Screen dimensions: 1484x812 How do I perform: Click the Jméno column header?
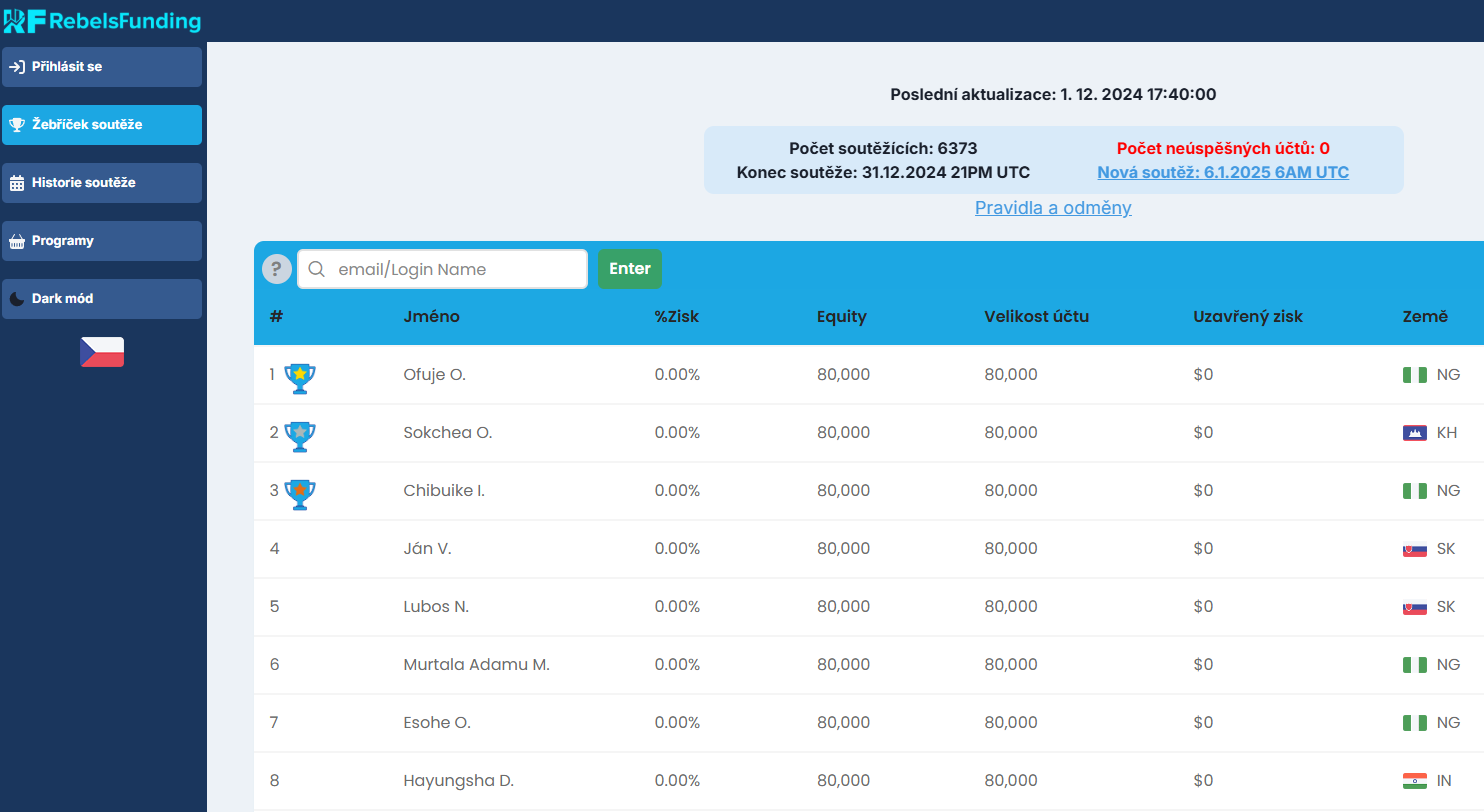tap(432, 317)
